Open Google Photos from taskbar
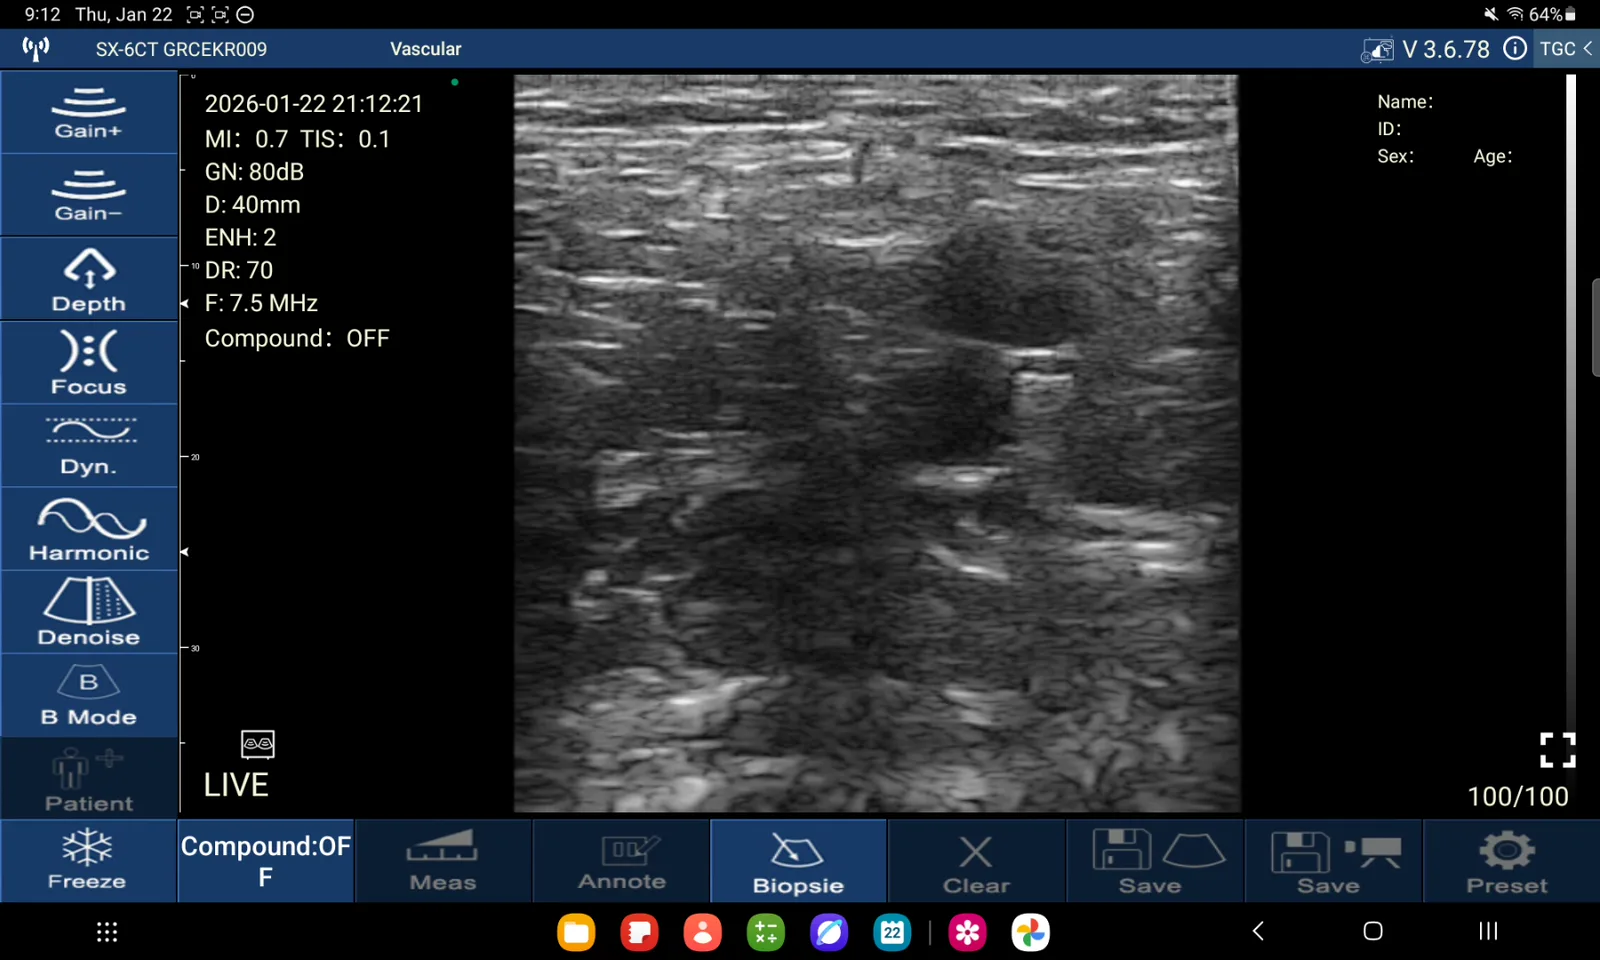Viewport: 1600px width, 960px height. click(1030, 932)
